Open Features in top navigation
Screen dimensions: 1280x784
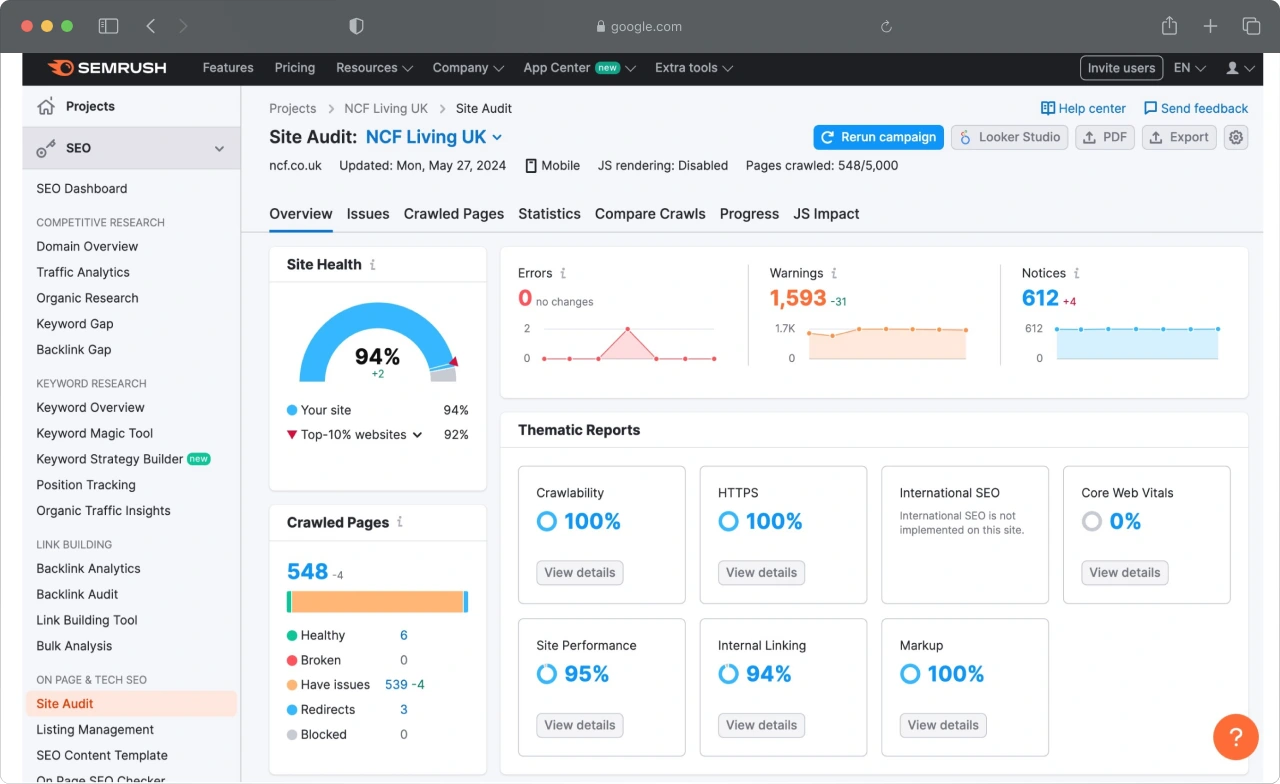pos(228,68)
